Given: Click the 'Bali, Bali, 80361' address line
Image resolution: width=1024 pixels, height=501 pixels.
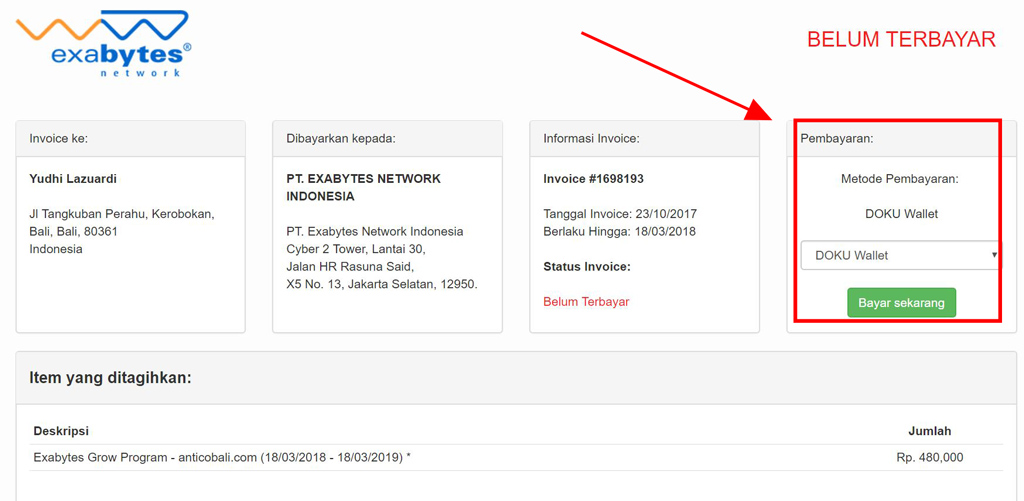Looking at the screenshot, I should pyautogui.click(x=74, y=231).
